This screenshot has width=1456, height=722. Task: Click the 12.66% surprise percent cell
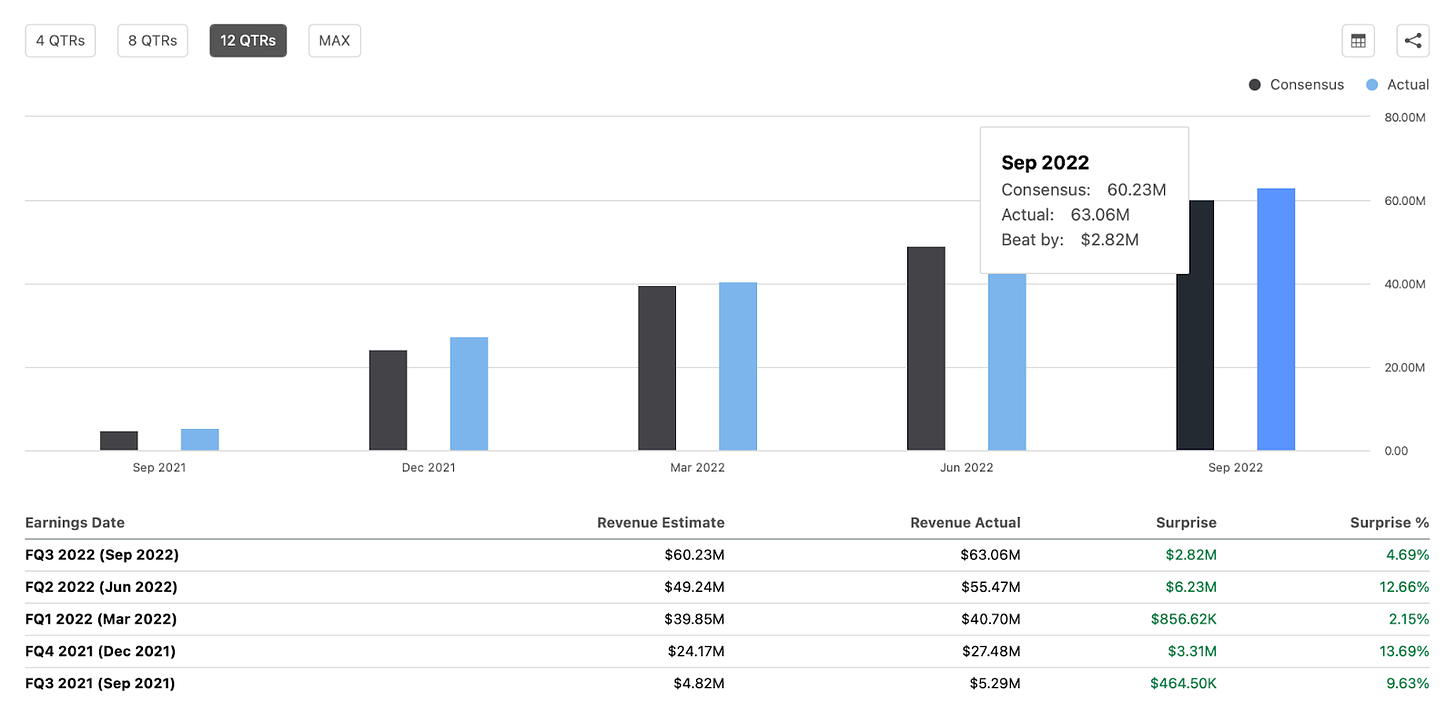tap(1405, 587)
